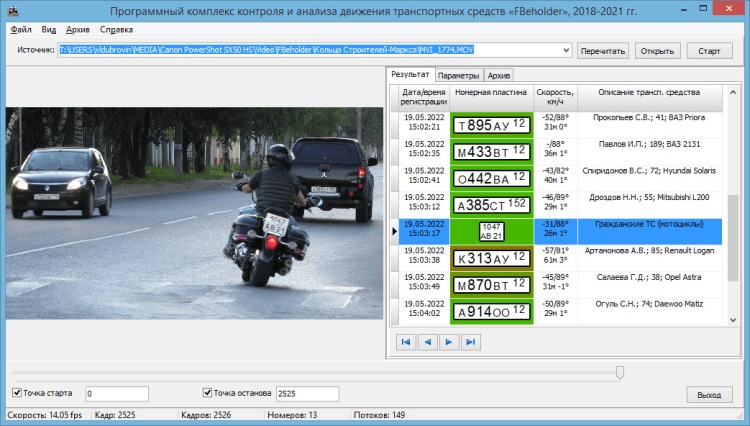Switch to the Параметры tab
750x426 pixels.
pos(458,76)
